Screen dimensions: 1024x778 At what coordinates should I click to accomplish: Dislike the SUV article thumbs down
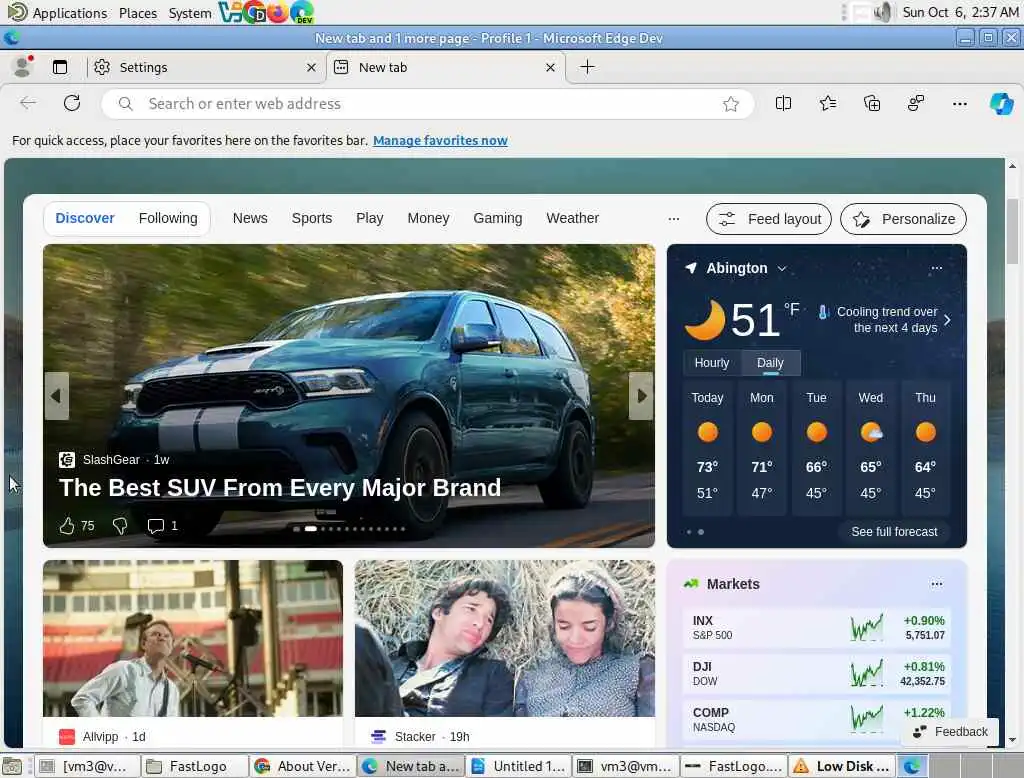pos(120,526)
